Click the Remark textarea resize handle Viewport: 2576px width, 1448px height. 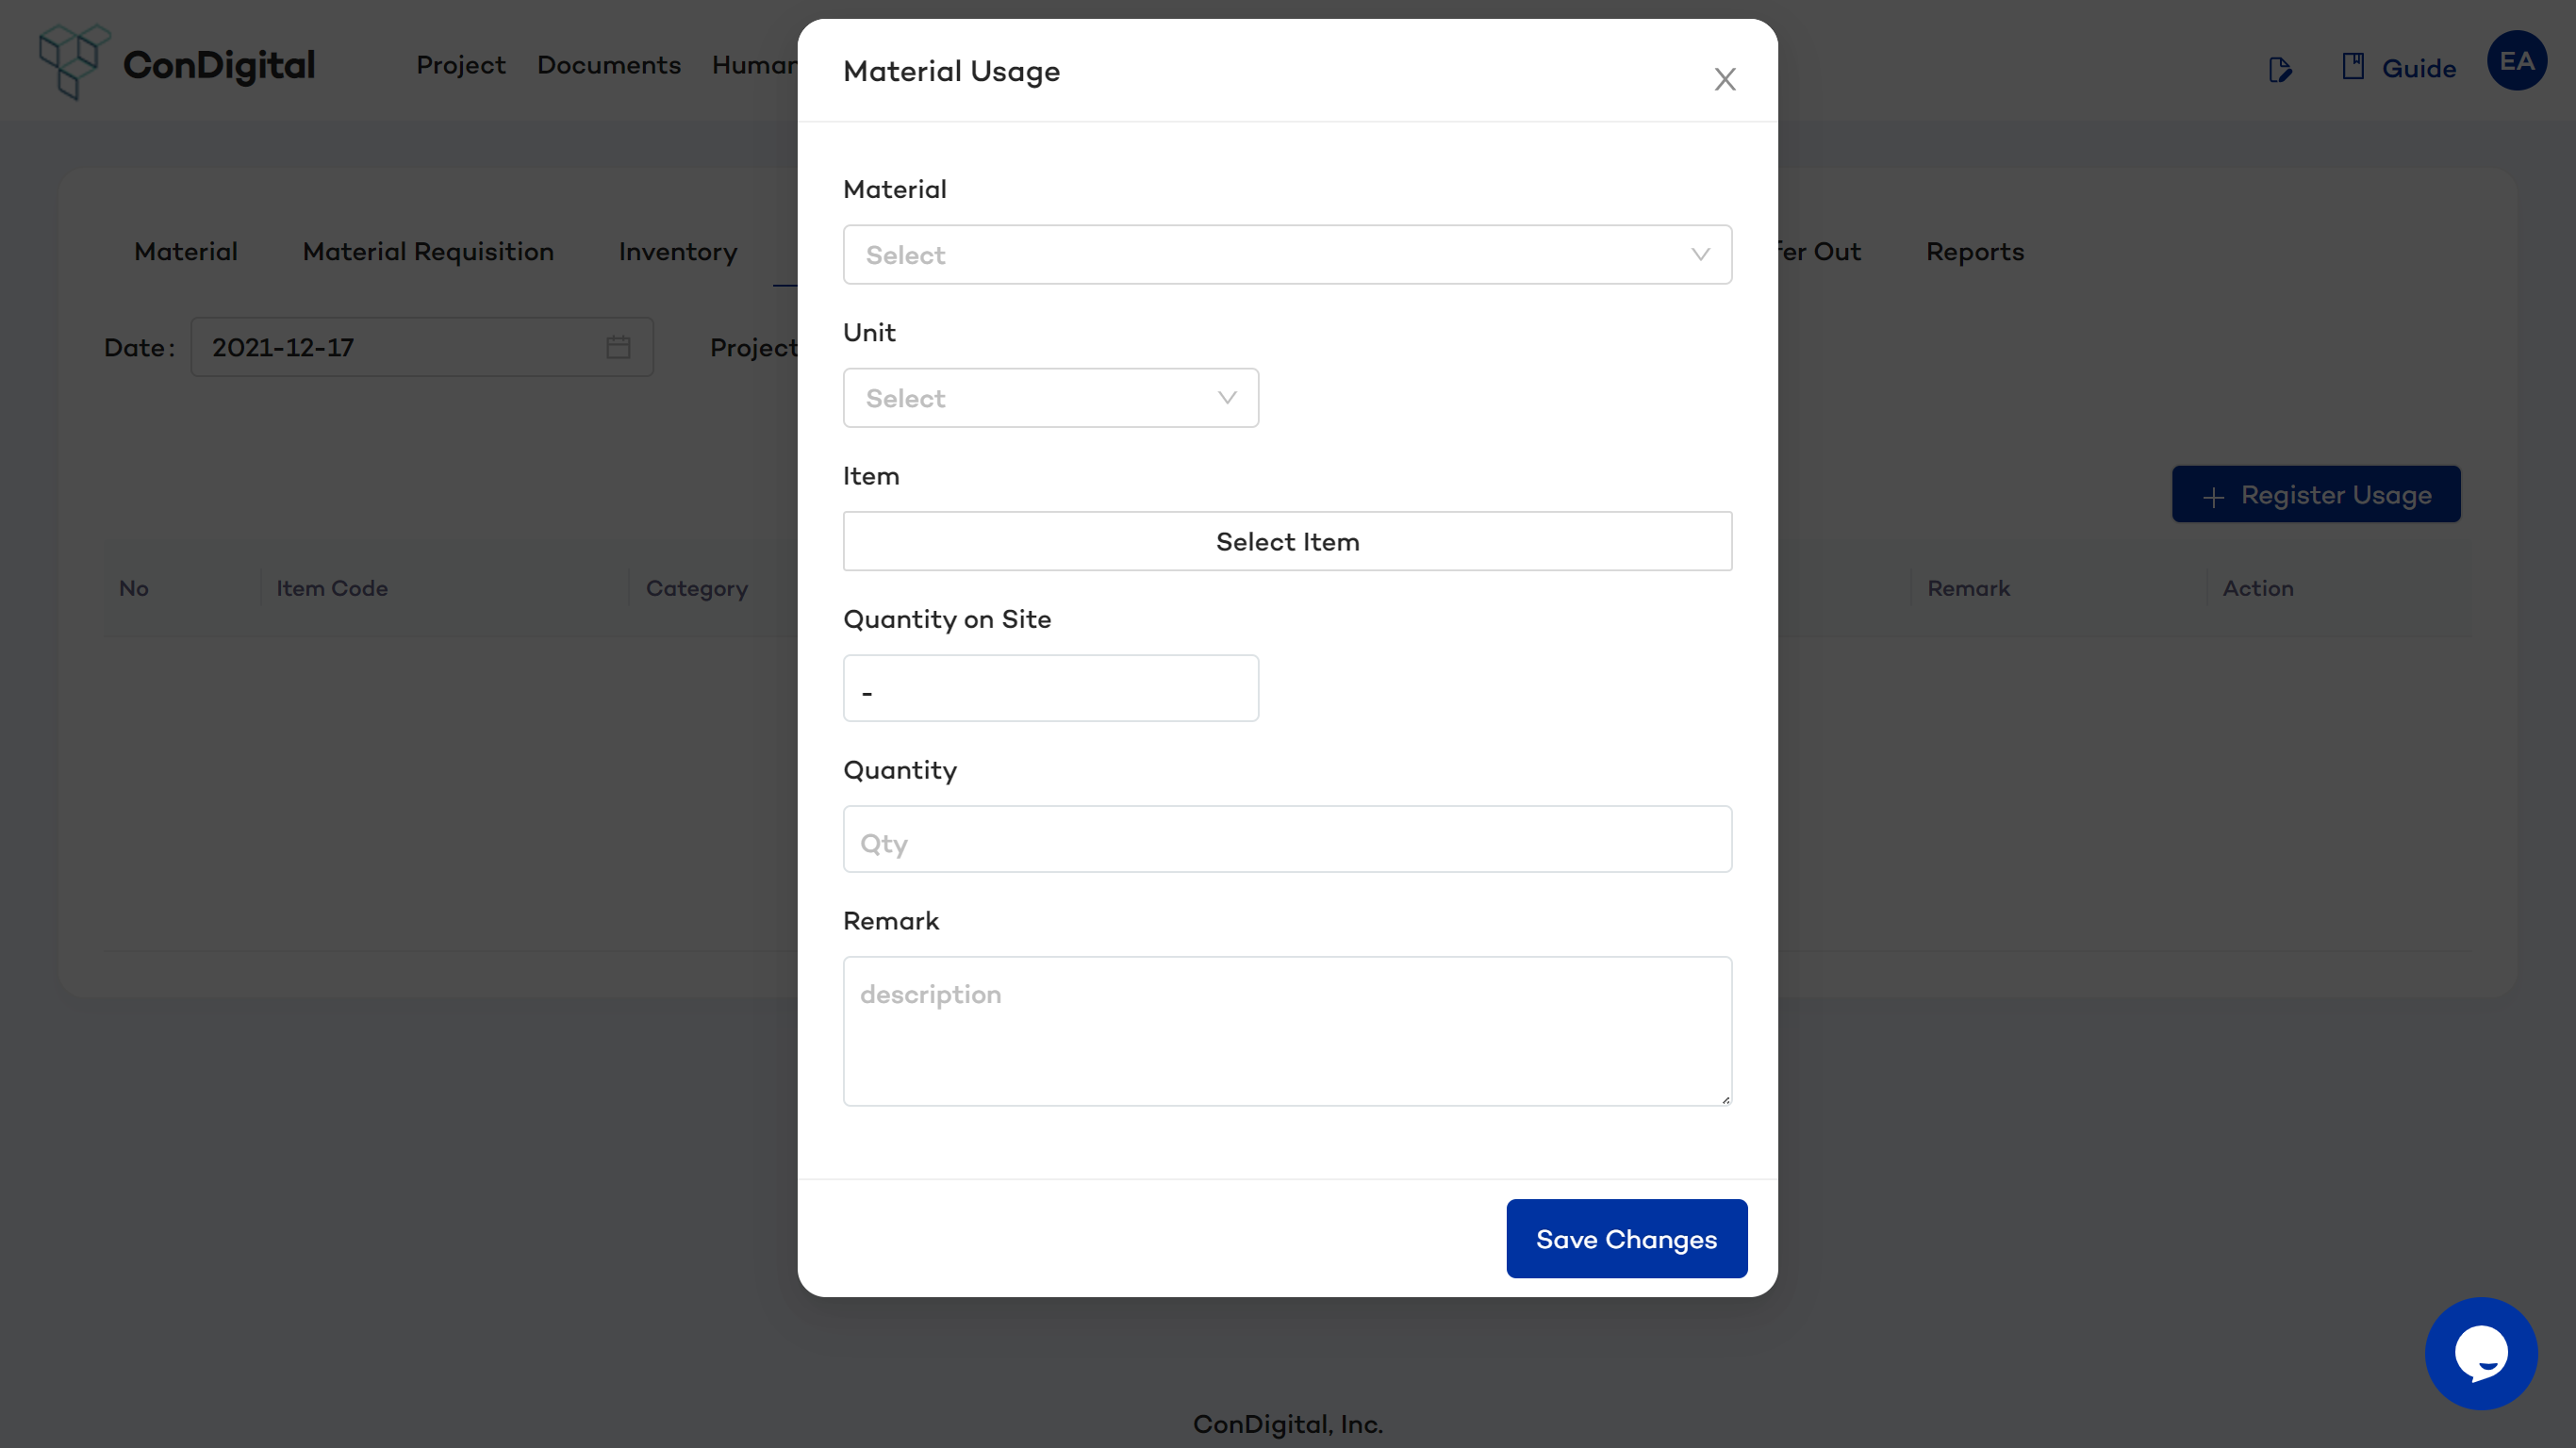tap(1725, 1099)
